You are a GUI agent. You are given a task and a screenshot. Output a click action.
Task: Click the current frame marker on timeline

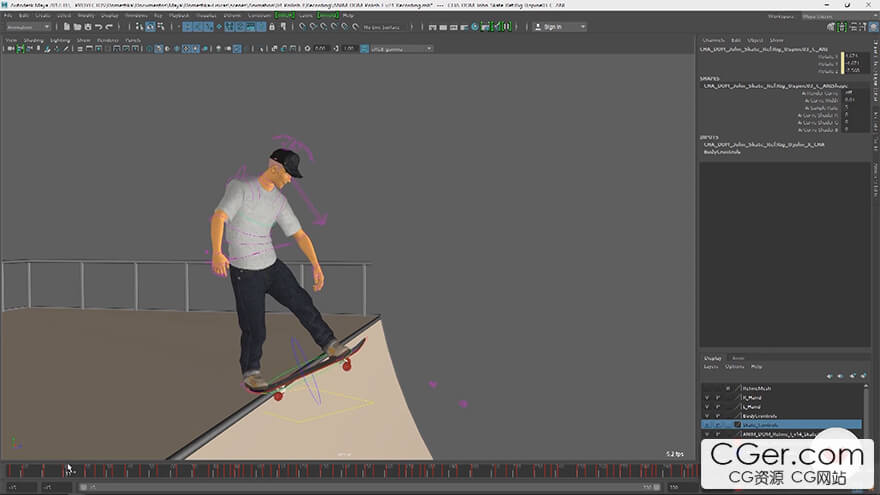(68, 470)
